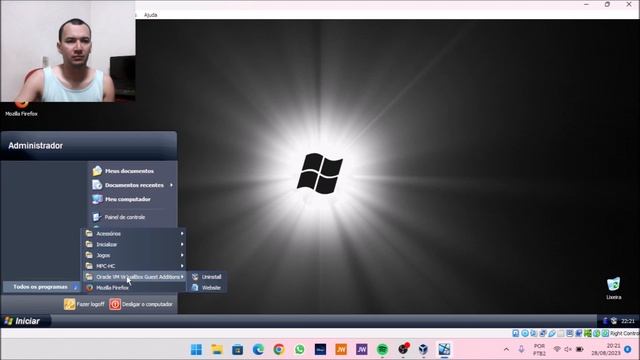Expand the Jogos program folder

click(134, 255)
